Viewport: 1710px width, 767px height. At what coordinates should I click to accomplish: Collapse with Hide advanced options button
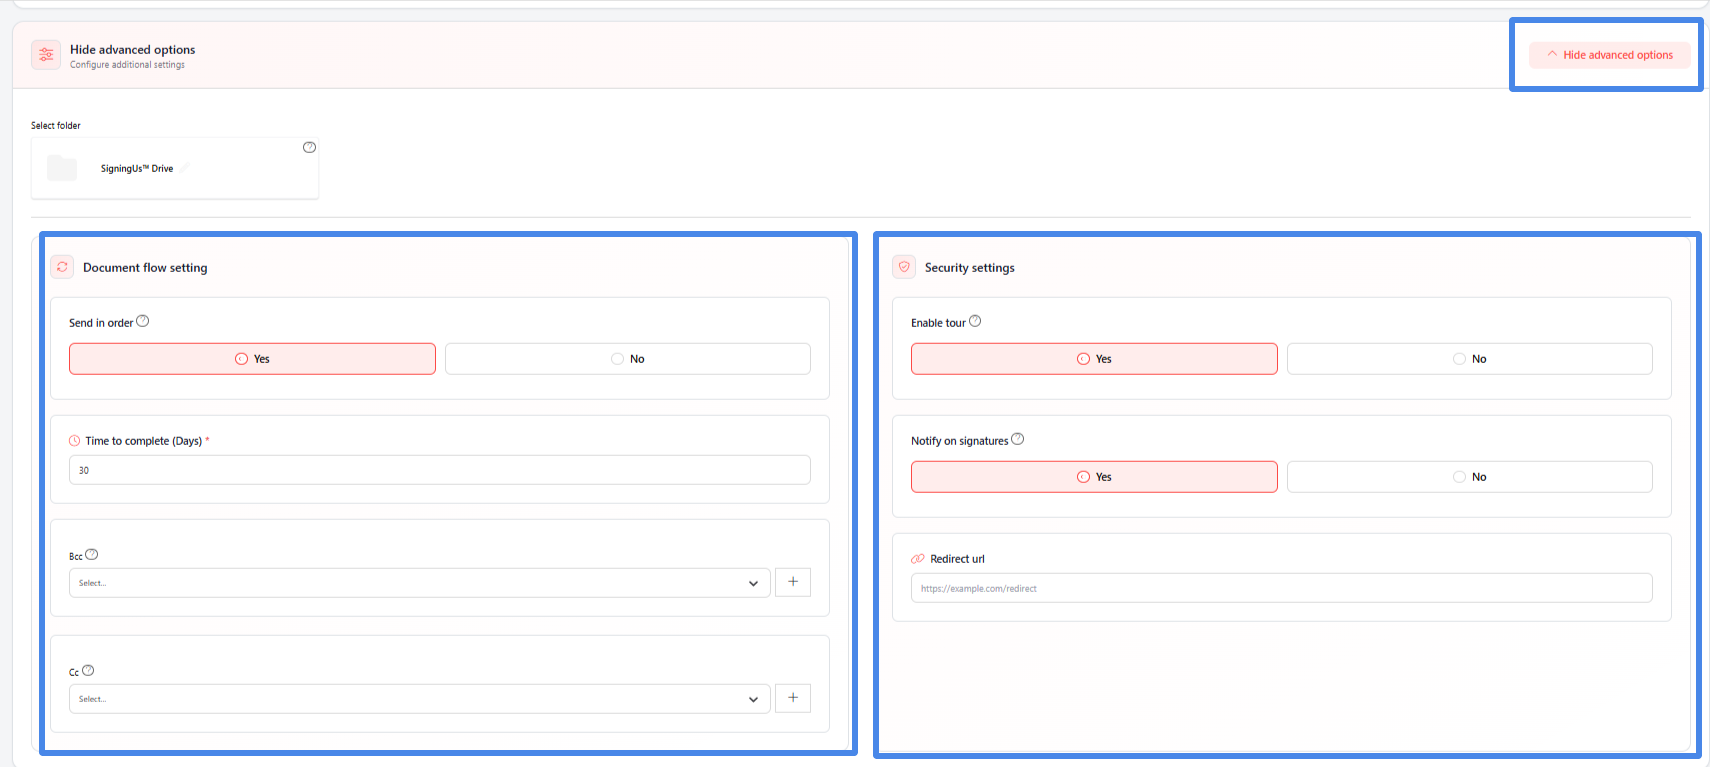tap(1610, 55)
